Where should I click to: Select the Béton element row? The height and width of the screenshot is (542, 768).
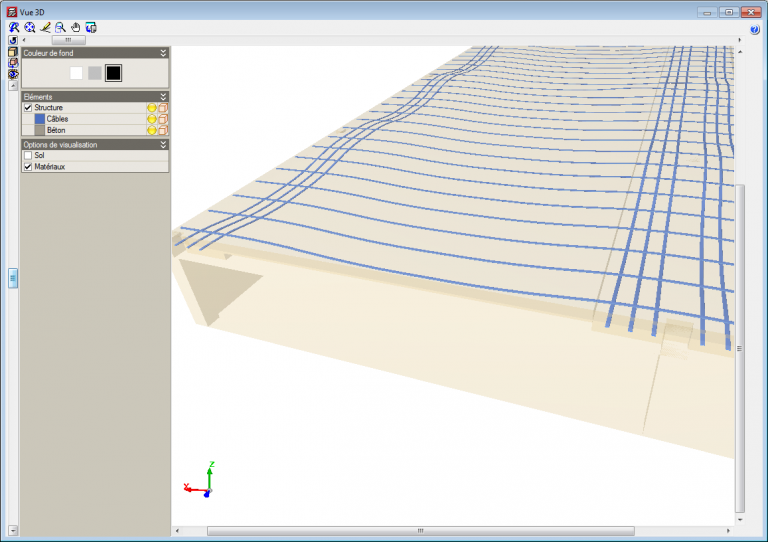(95, 130)
